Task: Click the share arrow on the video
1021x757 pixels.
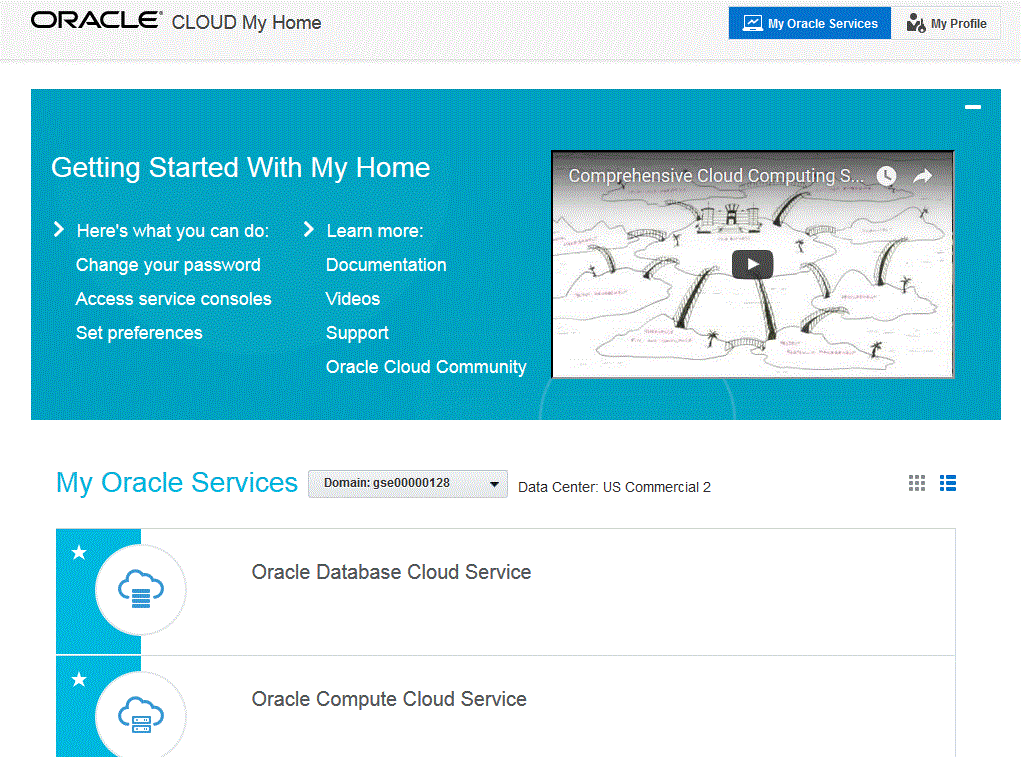Action: [921, 174]
